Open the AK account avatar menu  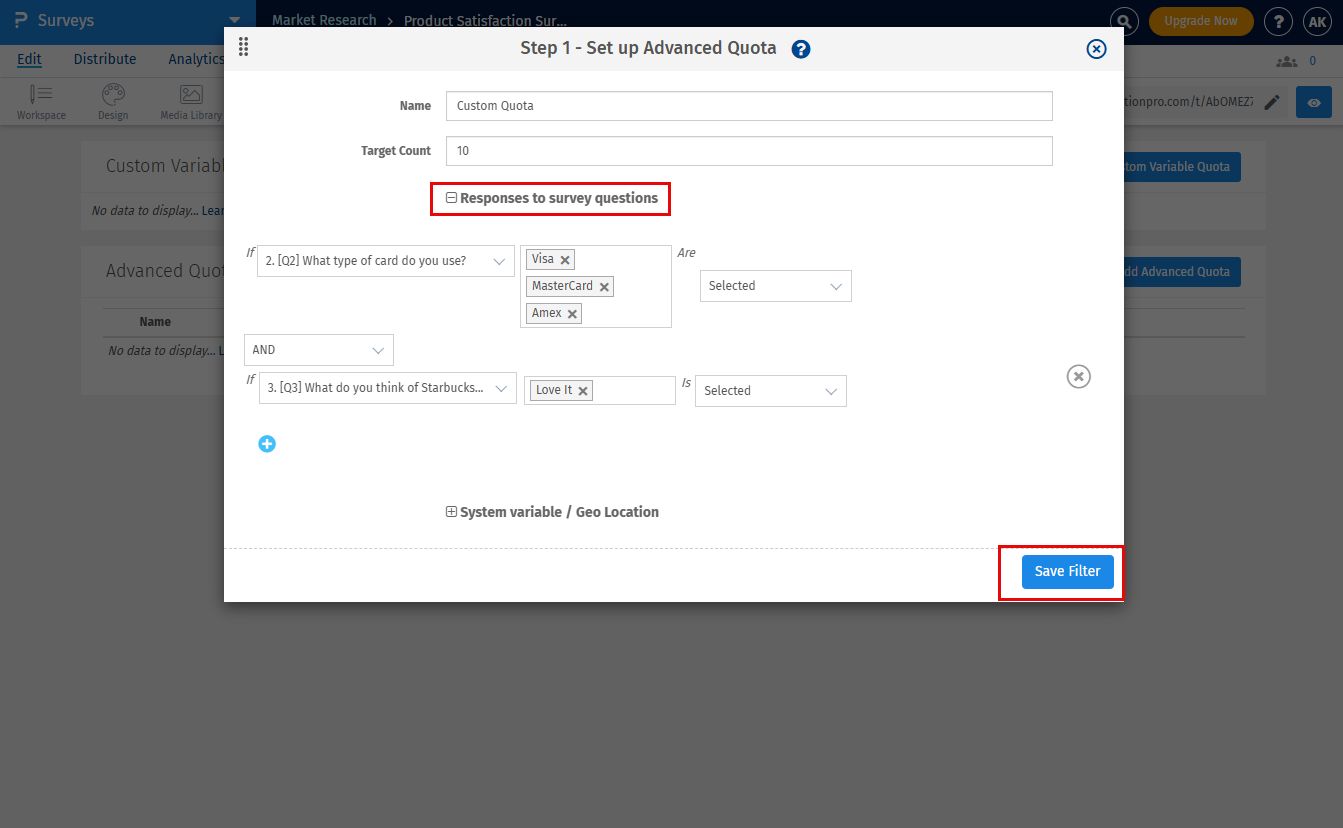click(x=1317, y=21)
